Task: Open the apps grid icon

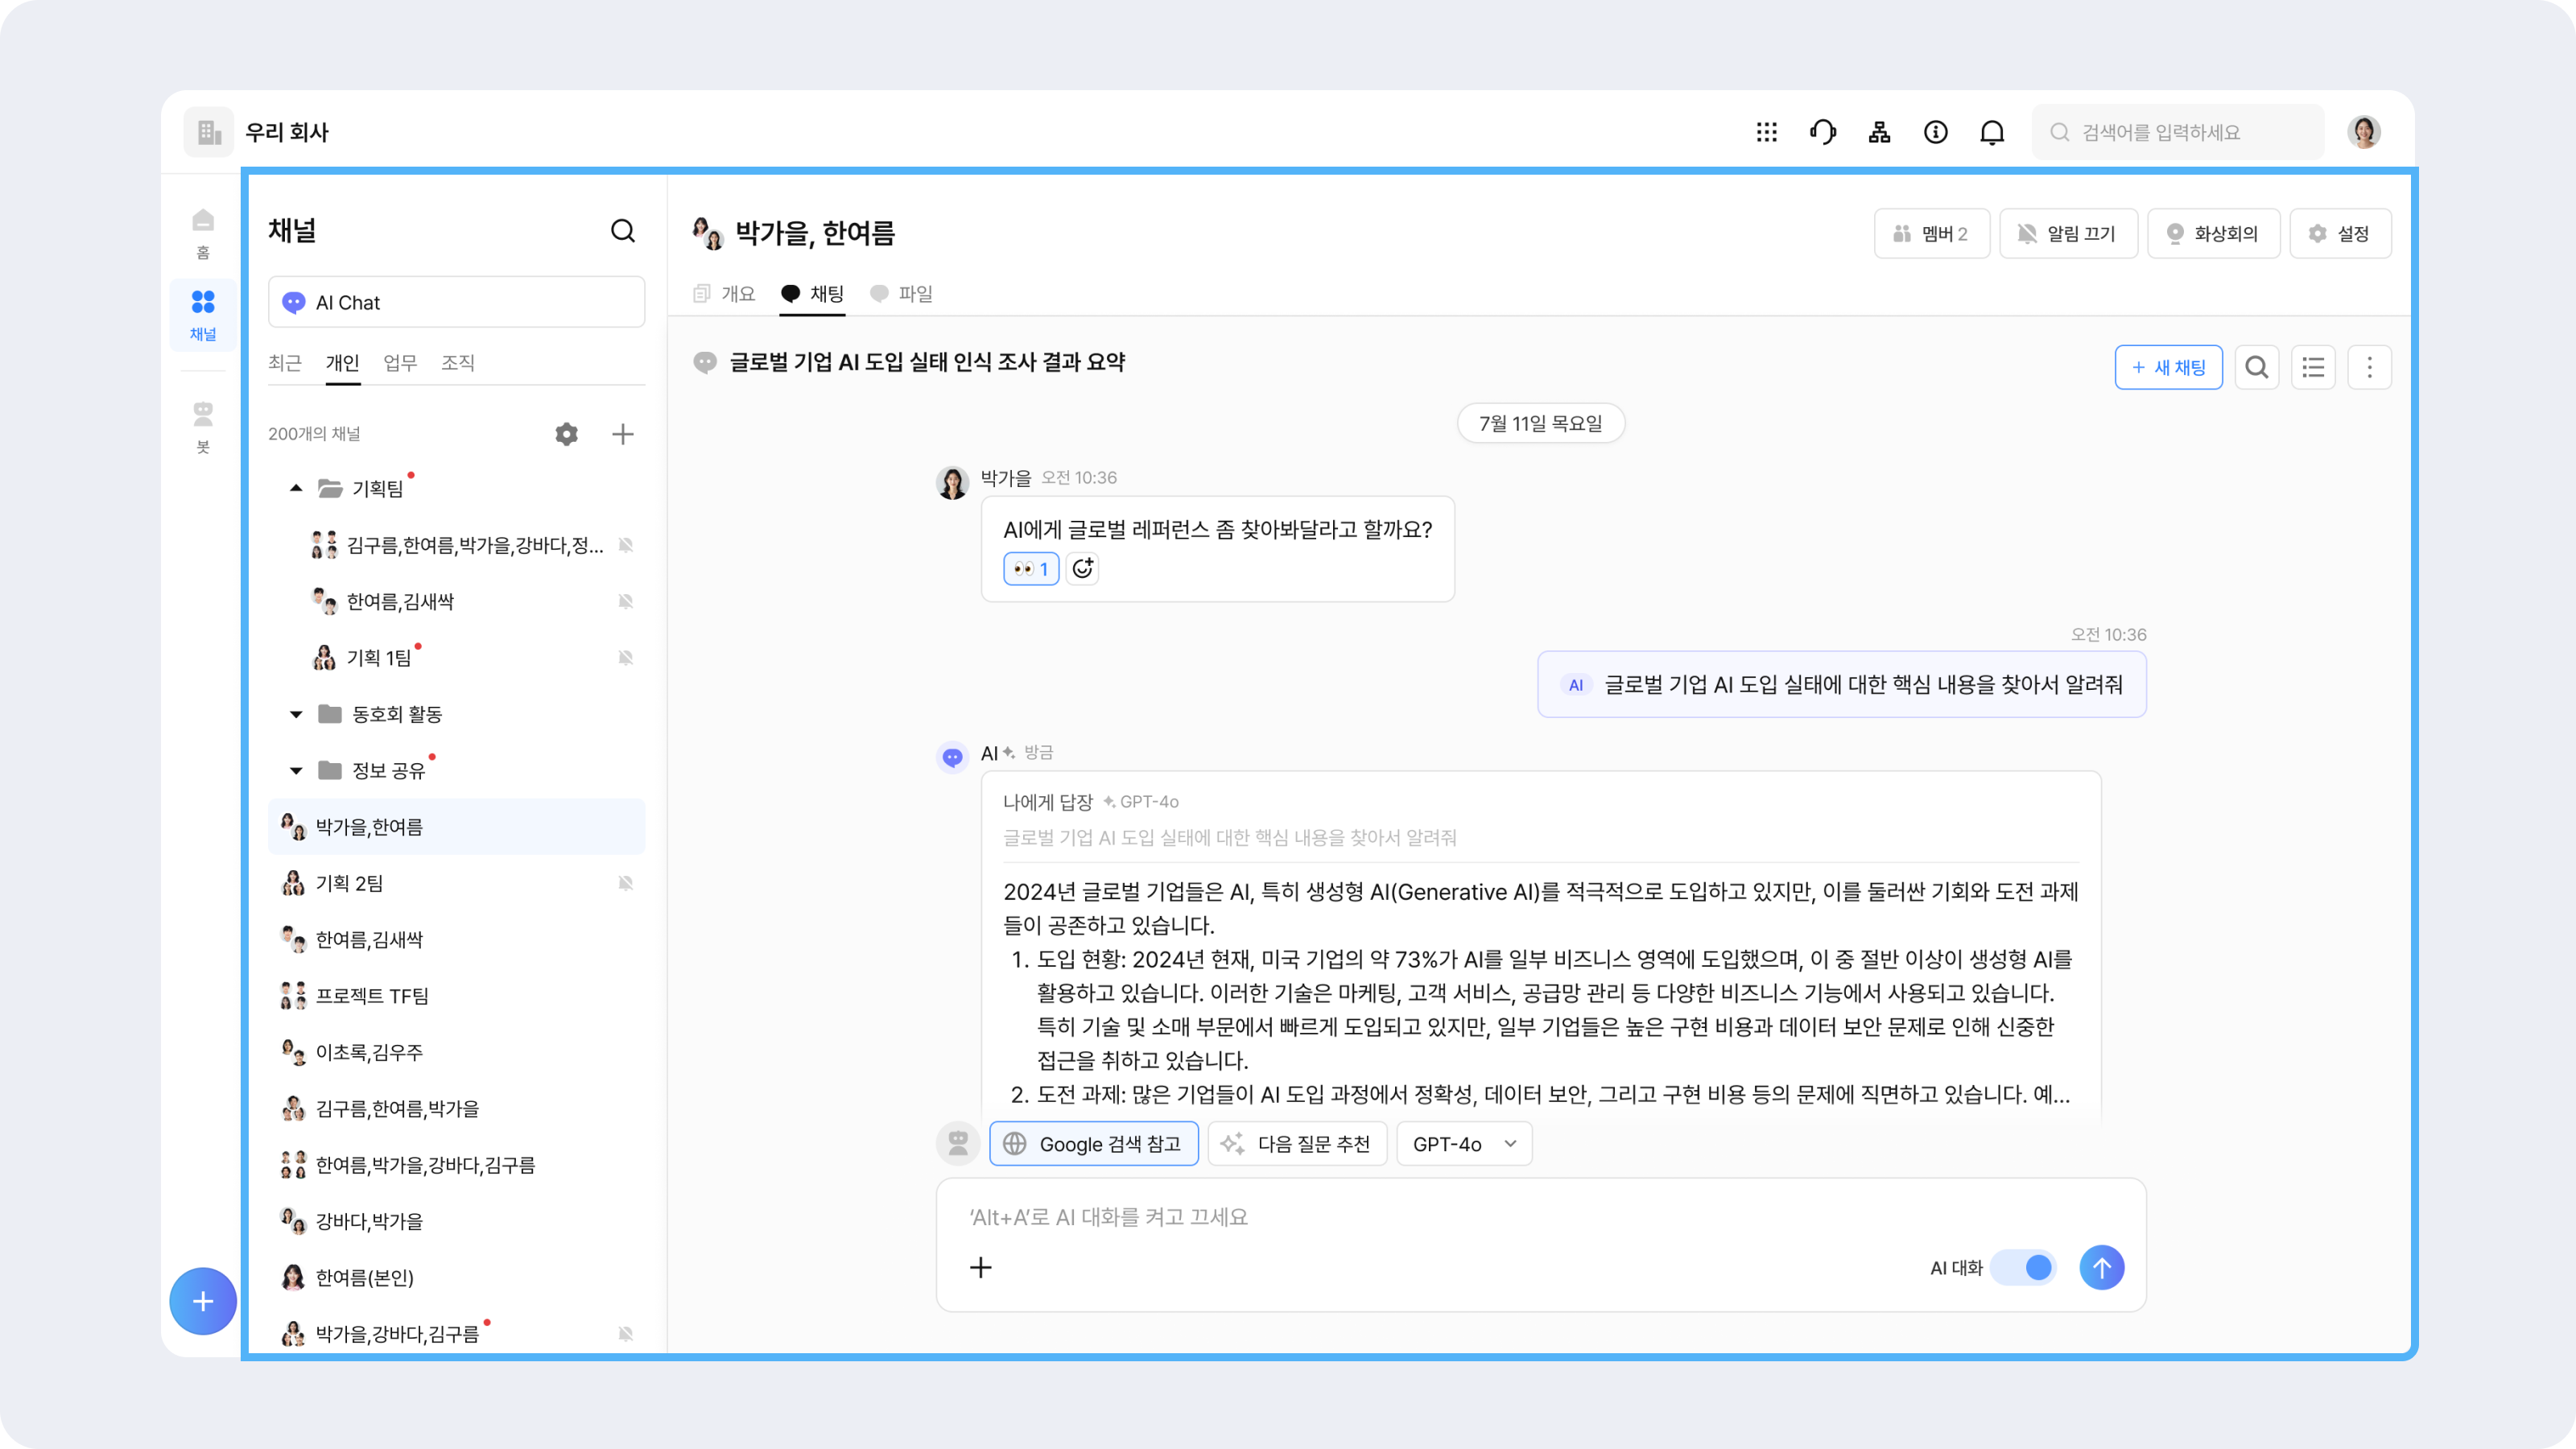Action: [x=1766, y=132]
